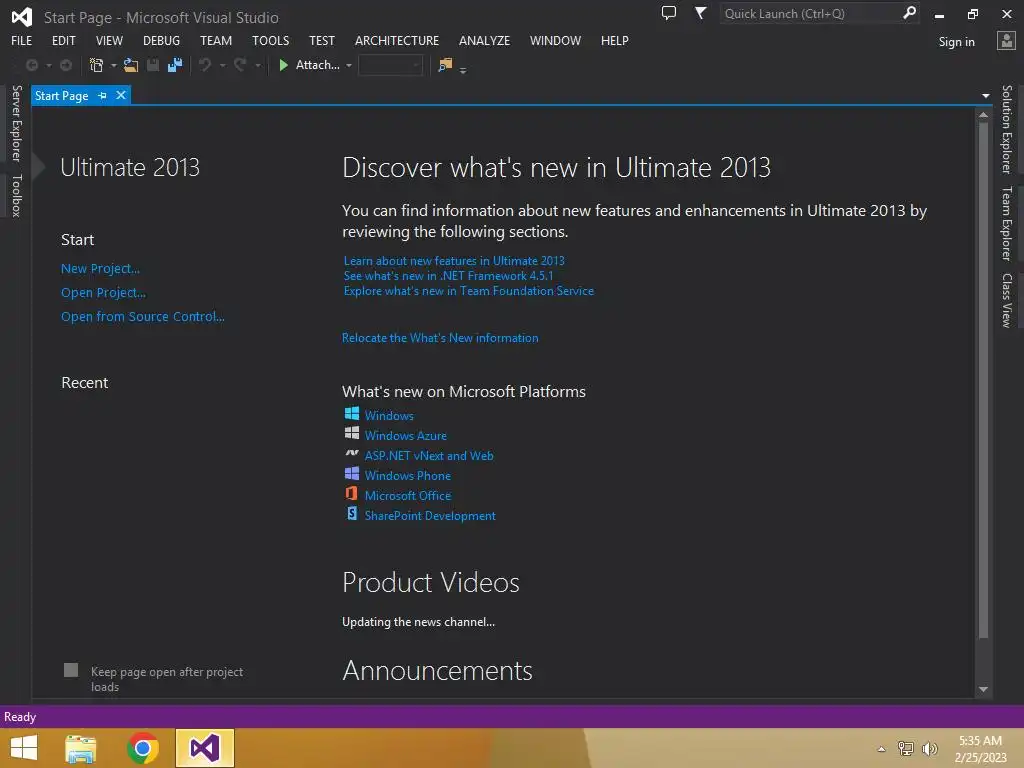Open the Team Explorer side tab

1006,223
